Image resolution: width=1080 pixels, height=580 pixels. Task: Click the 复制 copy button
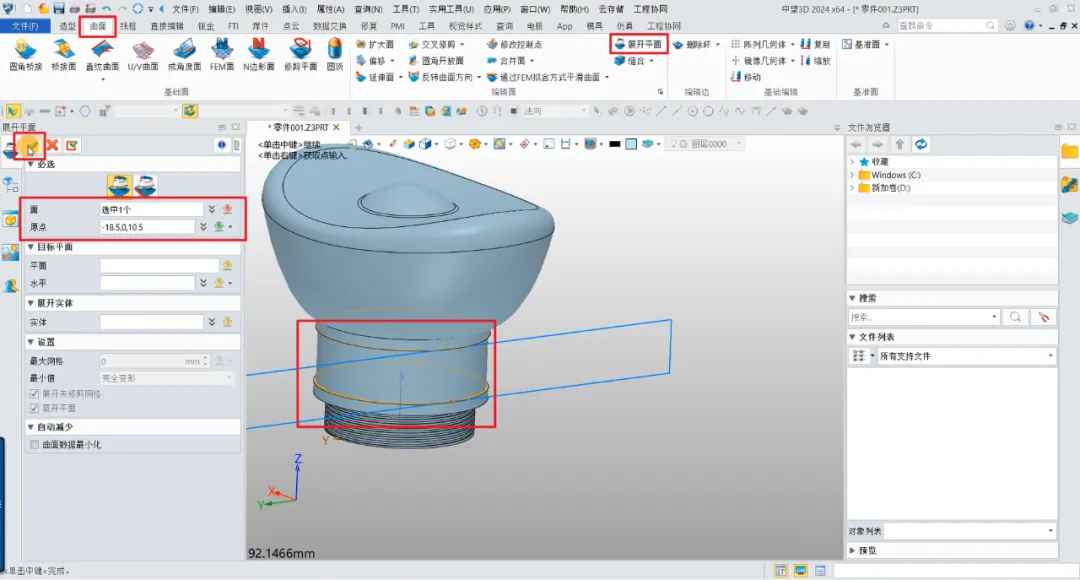click(815, 45)
